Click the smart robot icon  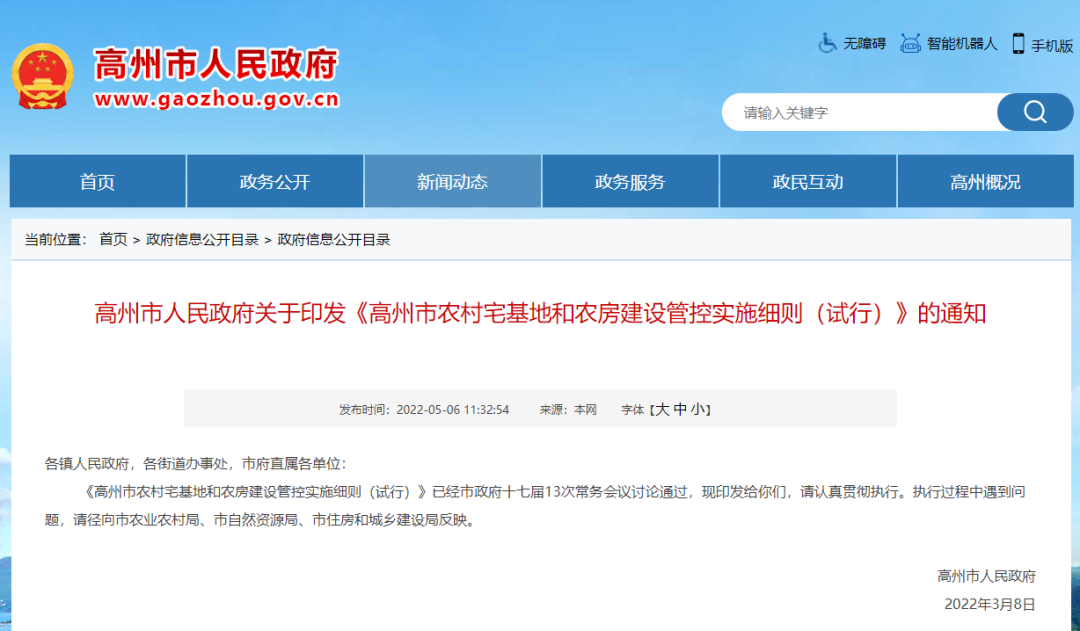click(910, 43)
